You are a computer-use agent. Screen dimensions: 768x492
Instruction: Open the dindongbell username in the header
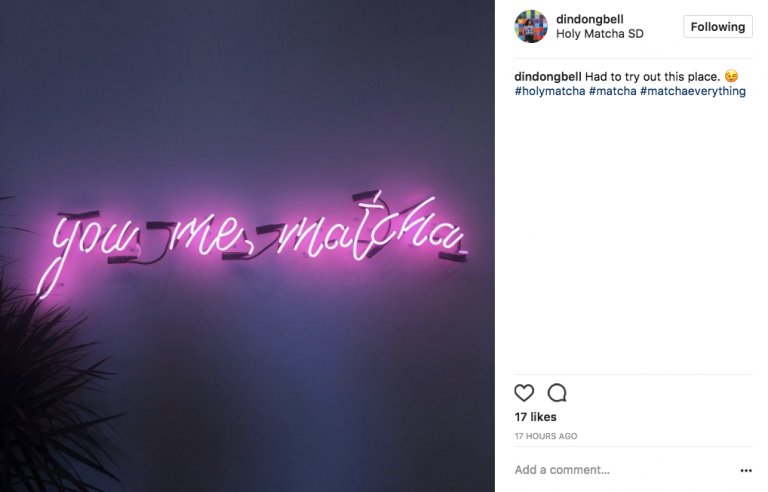coord(590,19)
